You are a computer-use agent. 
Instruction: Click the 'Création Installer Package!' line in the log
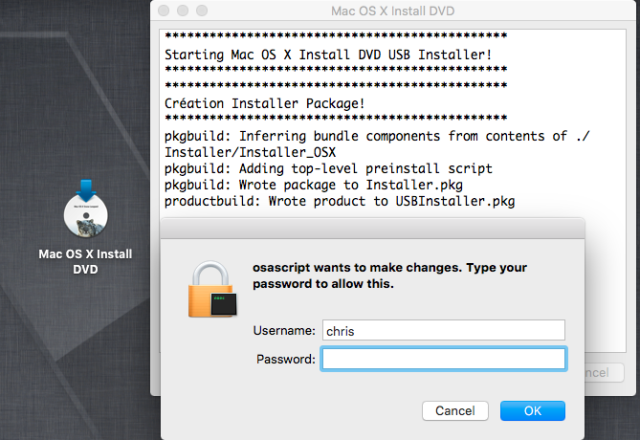pos(264,103)
